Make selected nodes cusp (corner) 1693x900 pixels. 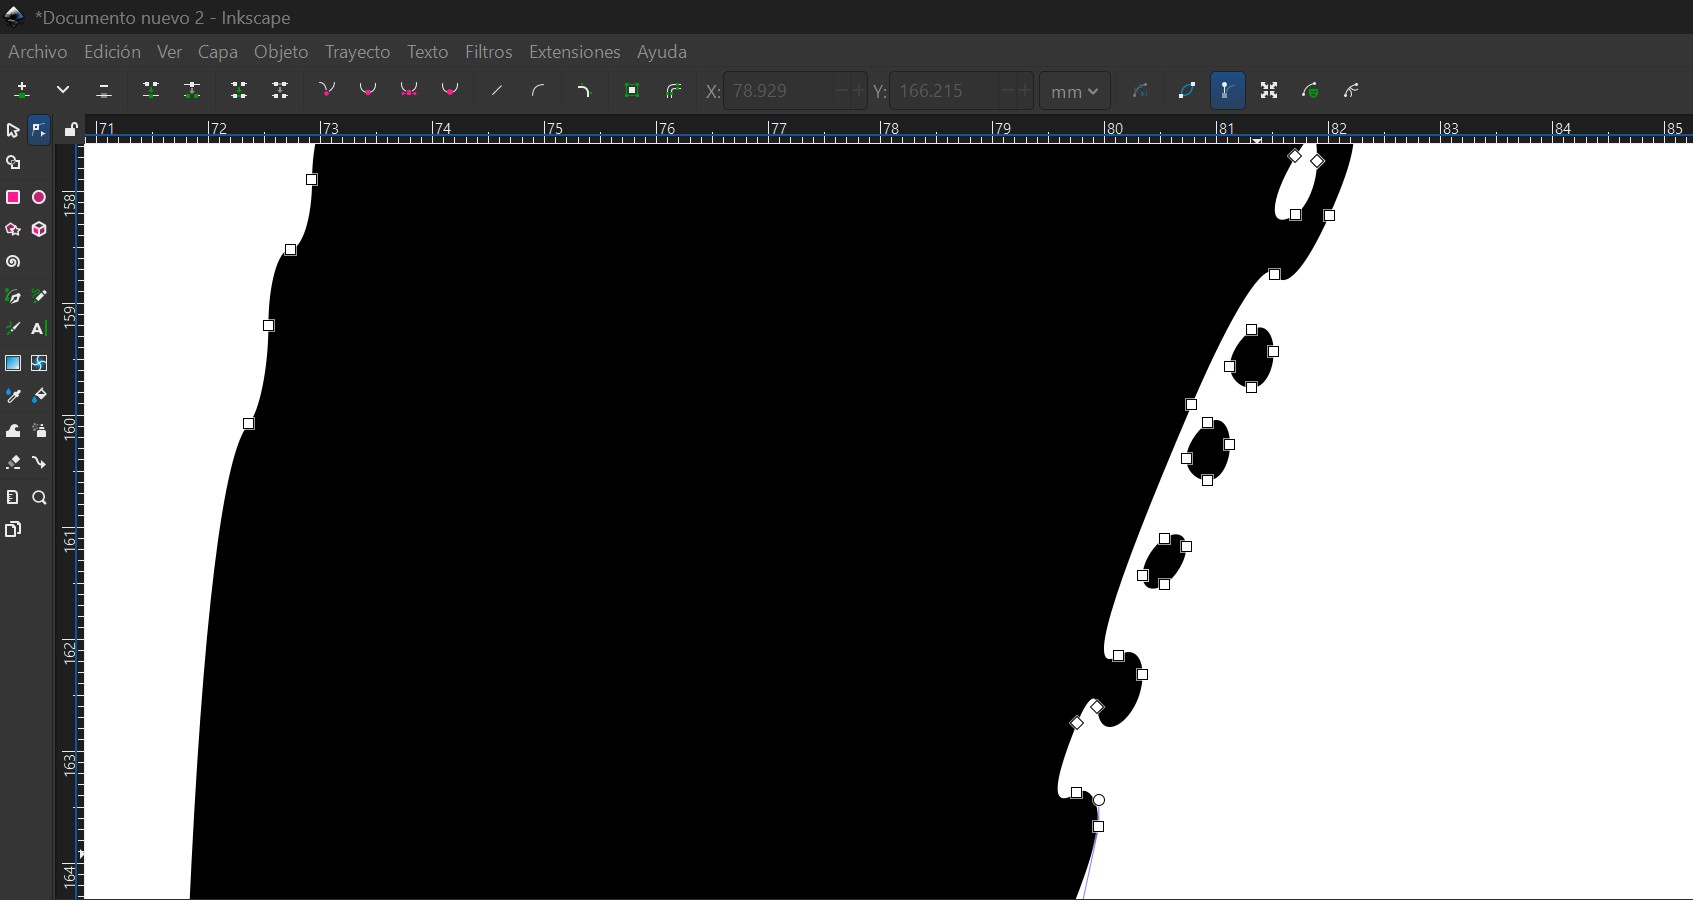tap(327, 91)
